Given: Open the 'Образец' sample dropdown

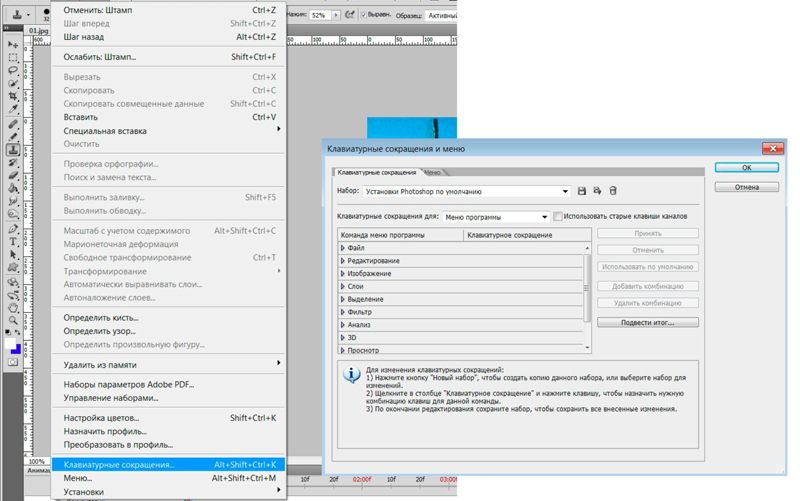Looking at the screenshot, I should 441,15.
